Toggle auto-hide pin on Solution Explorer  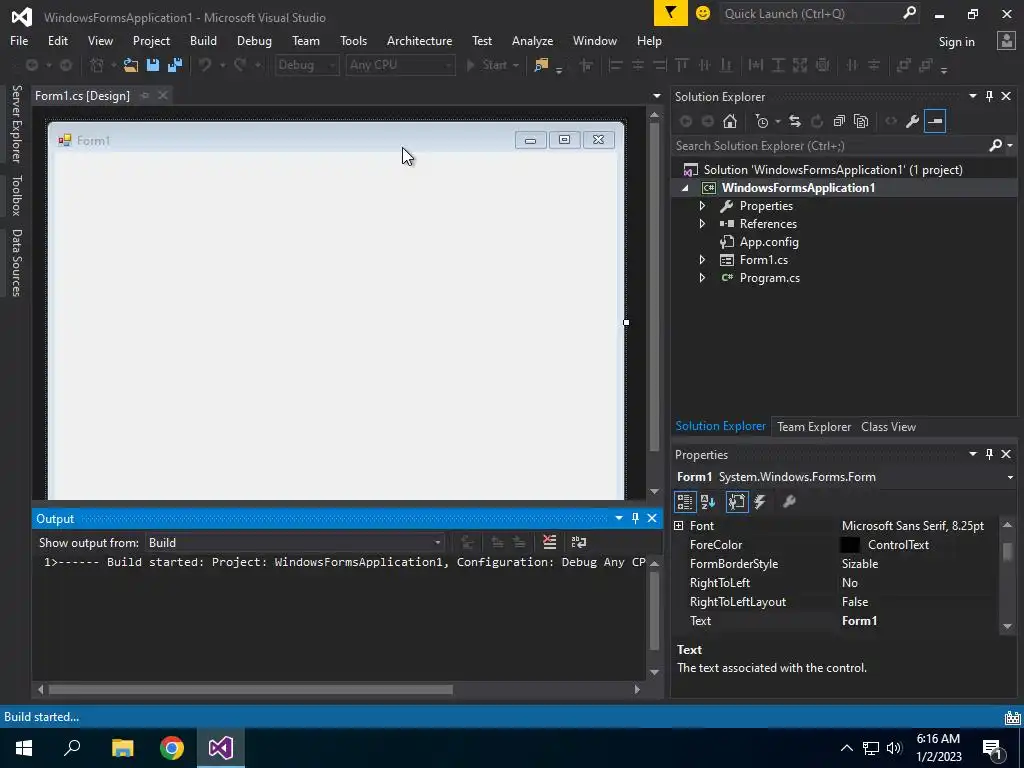click(989, 97)
